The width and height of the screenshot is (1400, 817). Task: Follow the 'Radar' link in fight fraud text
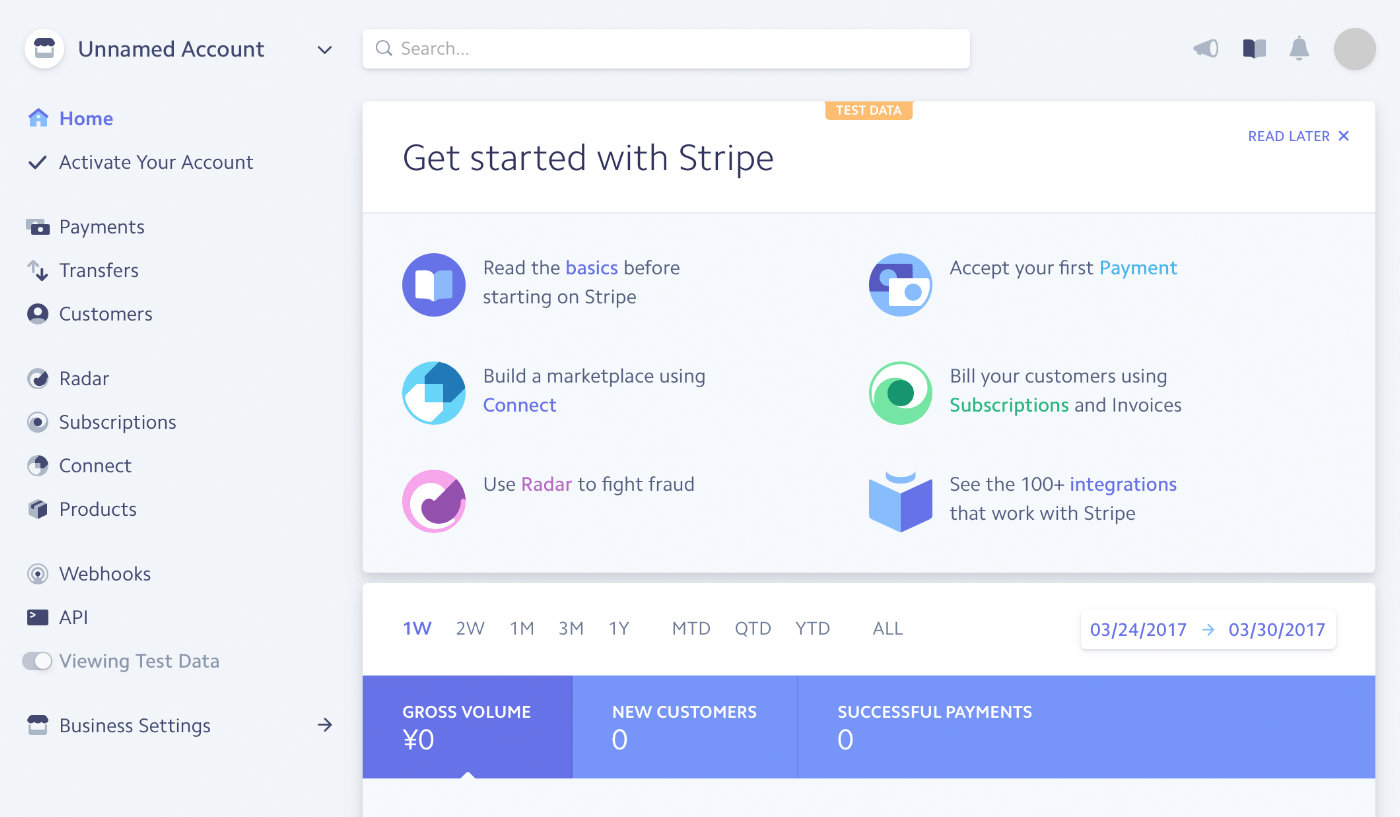tap(547, 484)
